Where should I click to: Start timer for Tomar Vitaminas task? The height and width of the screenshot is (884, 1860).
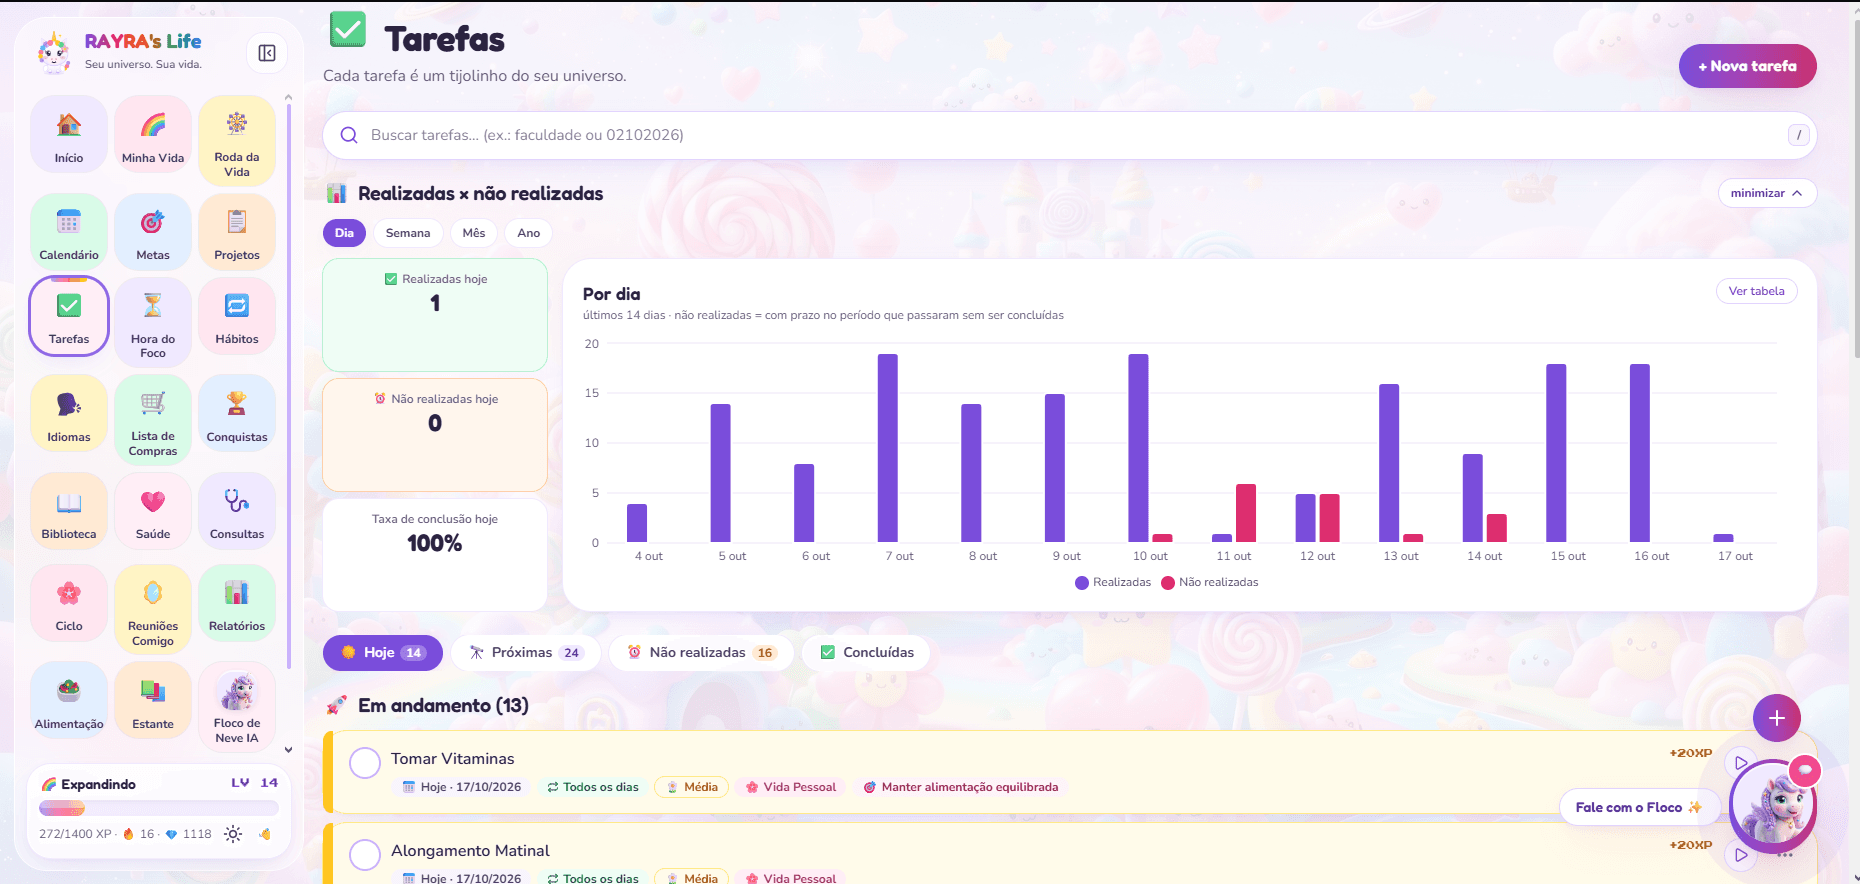1741,763
